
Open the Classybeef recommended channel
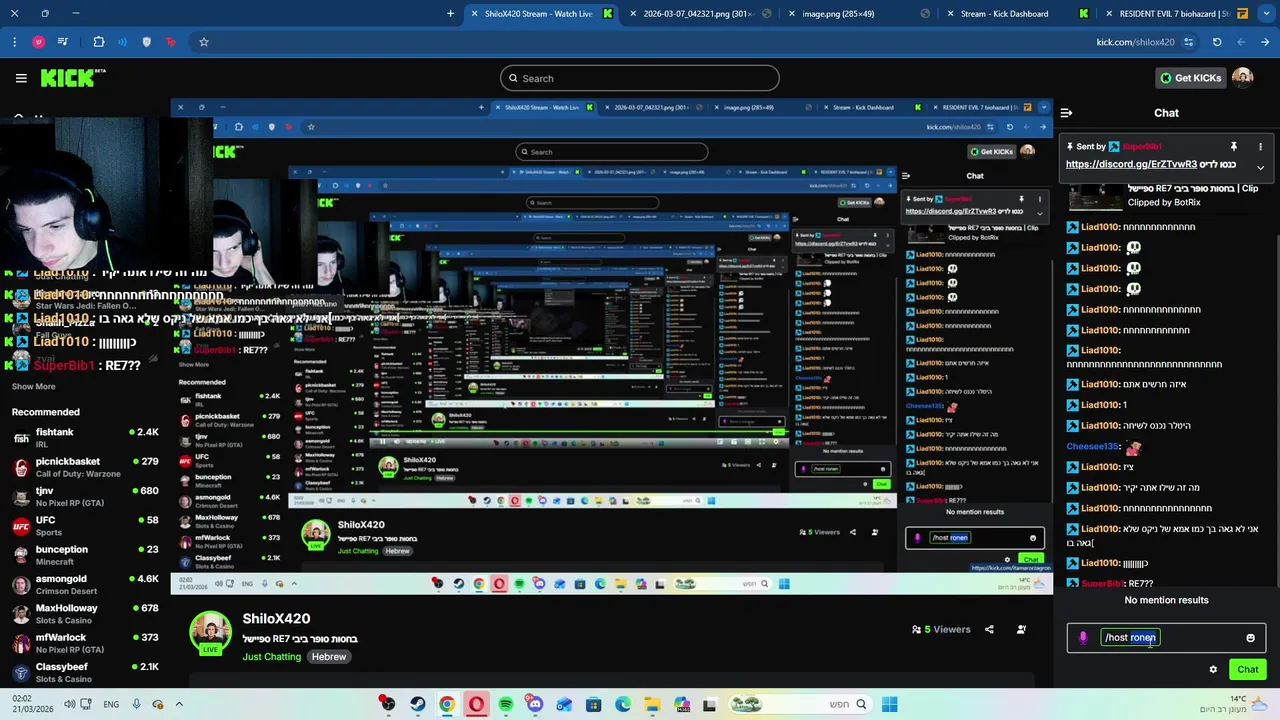[85, 672]
